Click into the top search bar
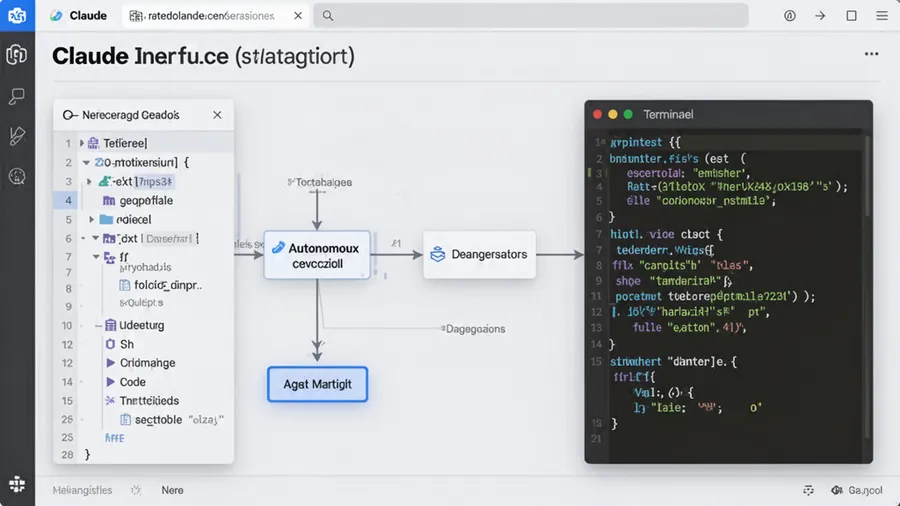Viewport: 900px width, 506px height. [x=530, y=15]
